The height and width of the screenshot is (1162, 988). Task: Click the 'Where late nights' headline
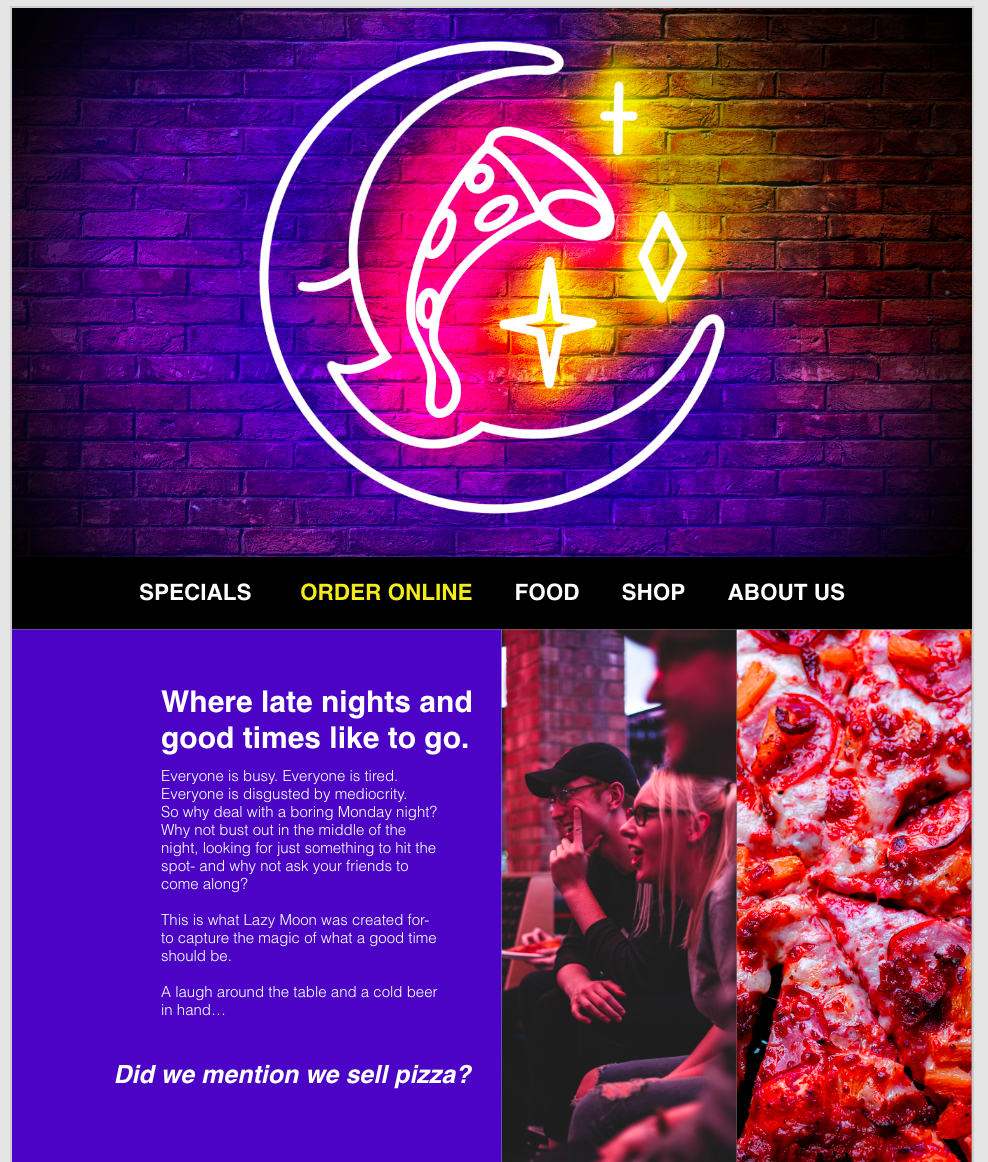coord(316,720)
